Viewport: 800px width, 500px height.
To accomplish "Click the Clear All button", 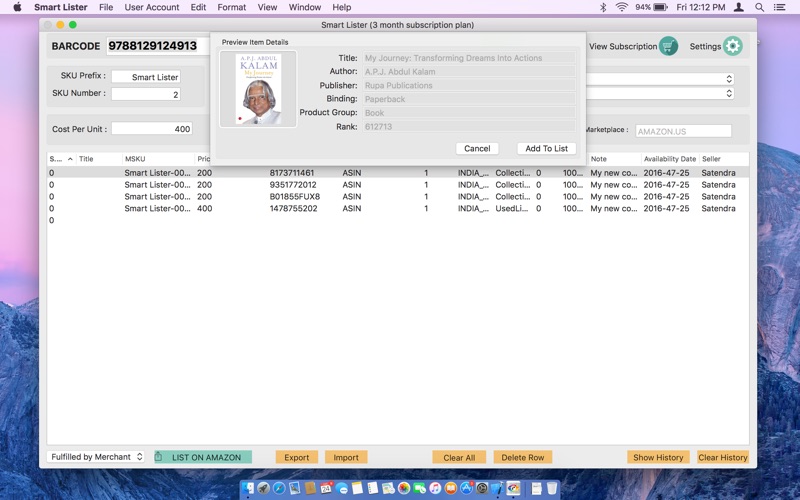I will [x=459, y=457].
